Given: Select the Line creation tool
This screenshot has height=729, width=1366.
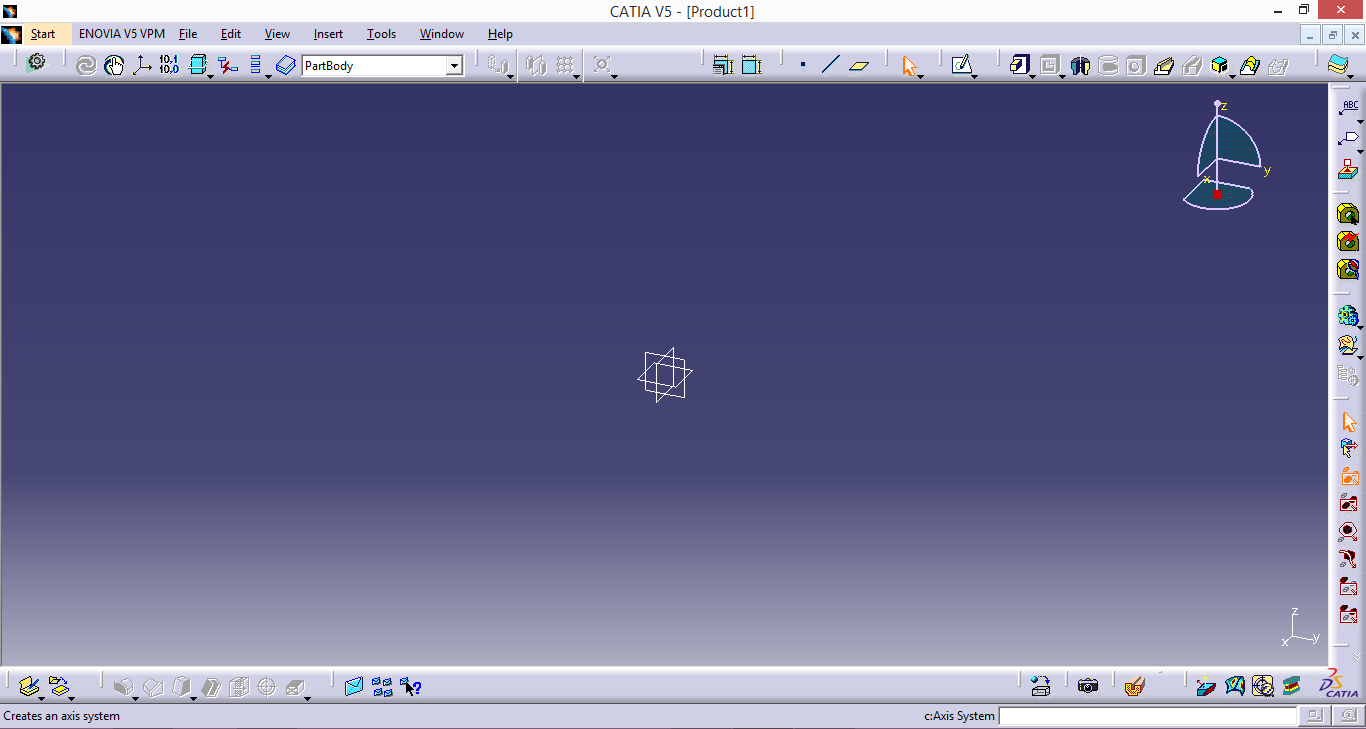Looking at the screenshot, I should click(x=830, y=65).
